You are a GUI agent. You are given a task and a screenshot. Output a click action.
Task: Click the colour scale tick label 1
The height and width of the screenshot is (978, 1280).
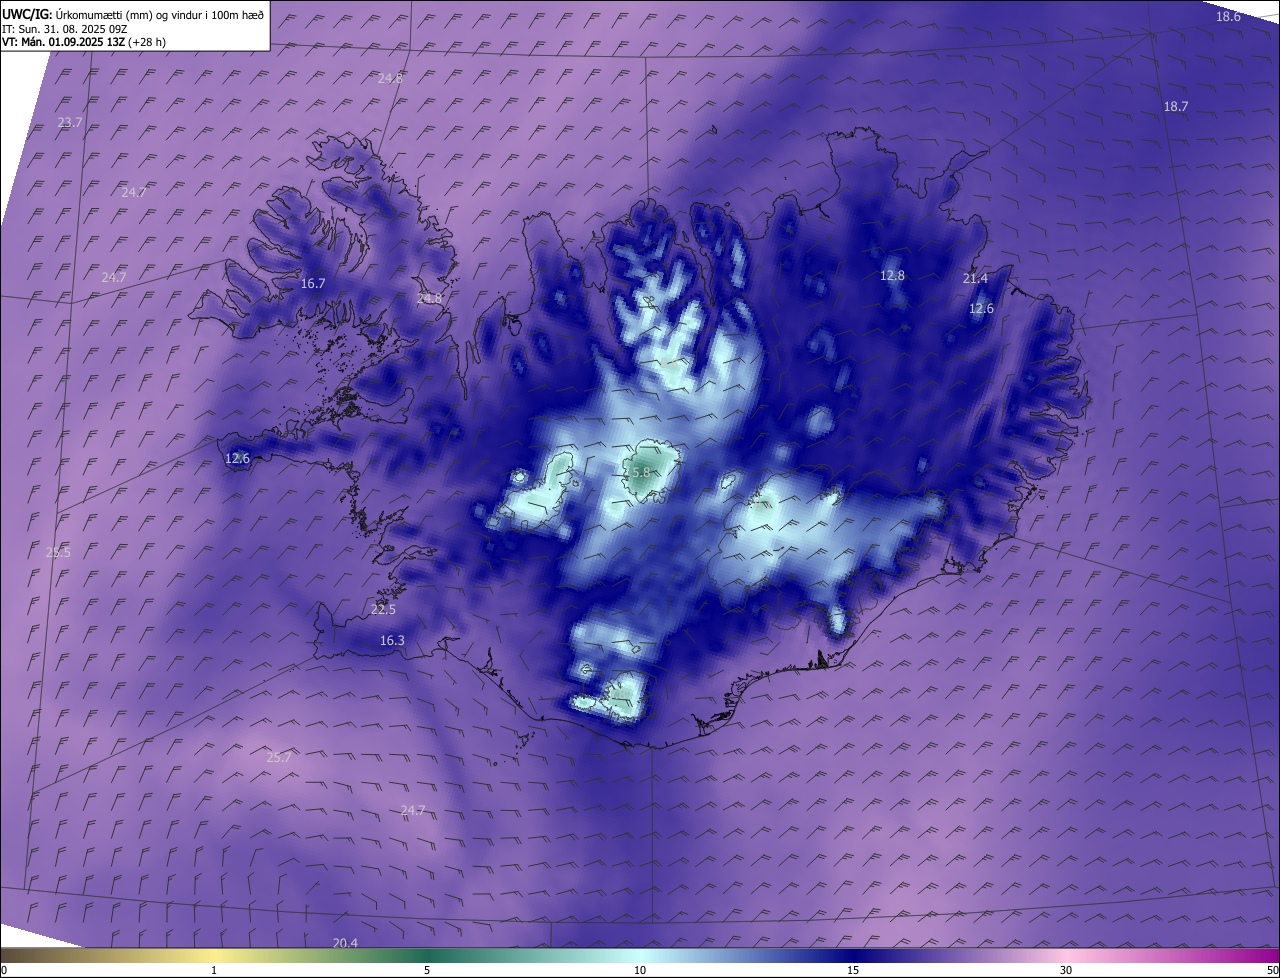pyautogui.click(x=214, y=970)
